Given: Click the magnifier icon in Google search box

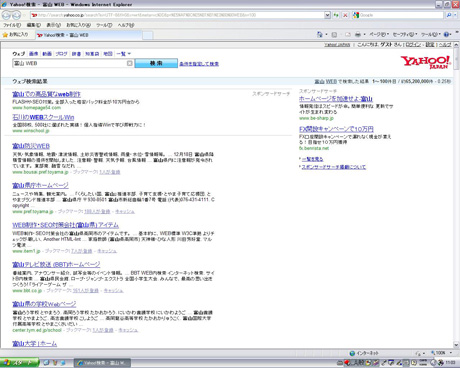Looking at the screenshot, I should (449, 15).
